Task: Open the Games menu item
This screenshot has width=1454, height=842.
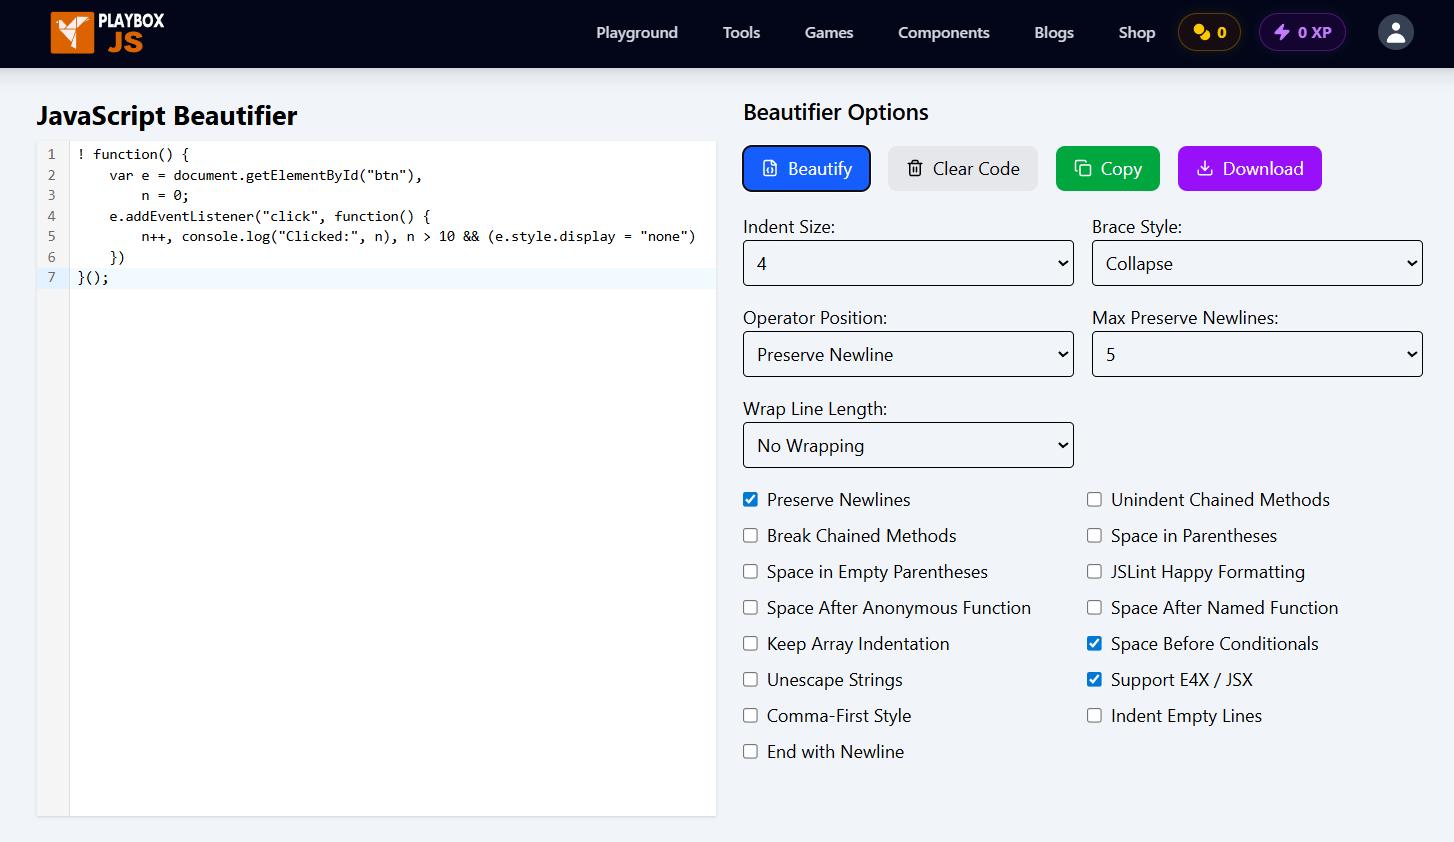Action: pyautogui.click(x=828, y=32)
